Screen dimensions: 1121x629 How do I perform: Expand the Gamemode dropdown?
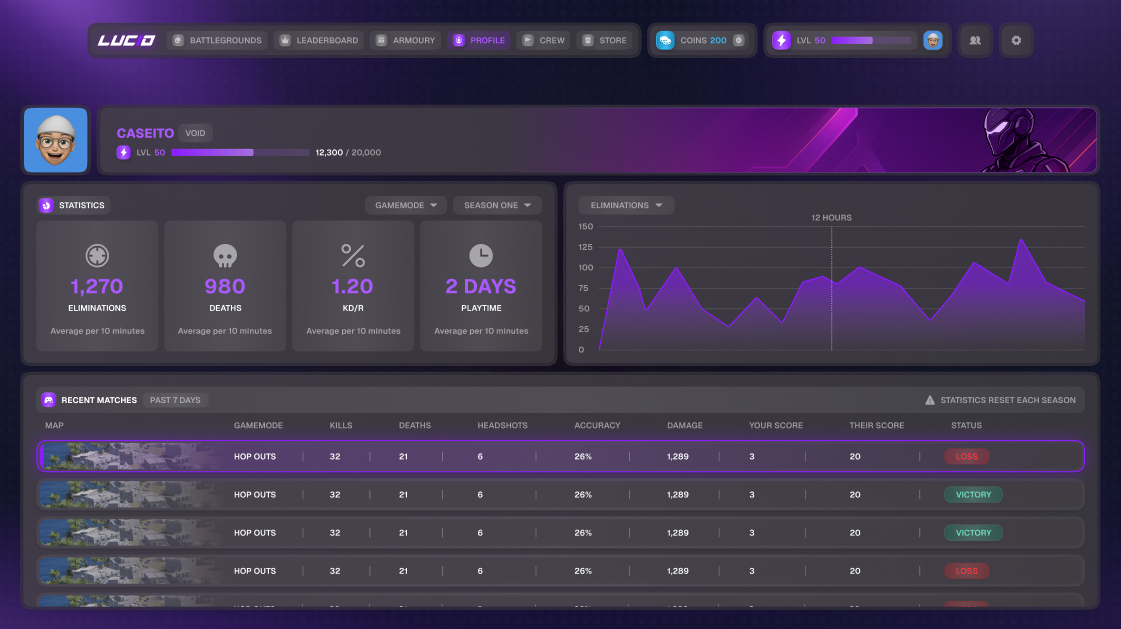406,205
